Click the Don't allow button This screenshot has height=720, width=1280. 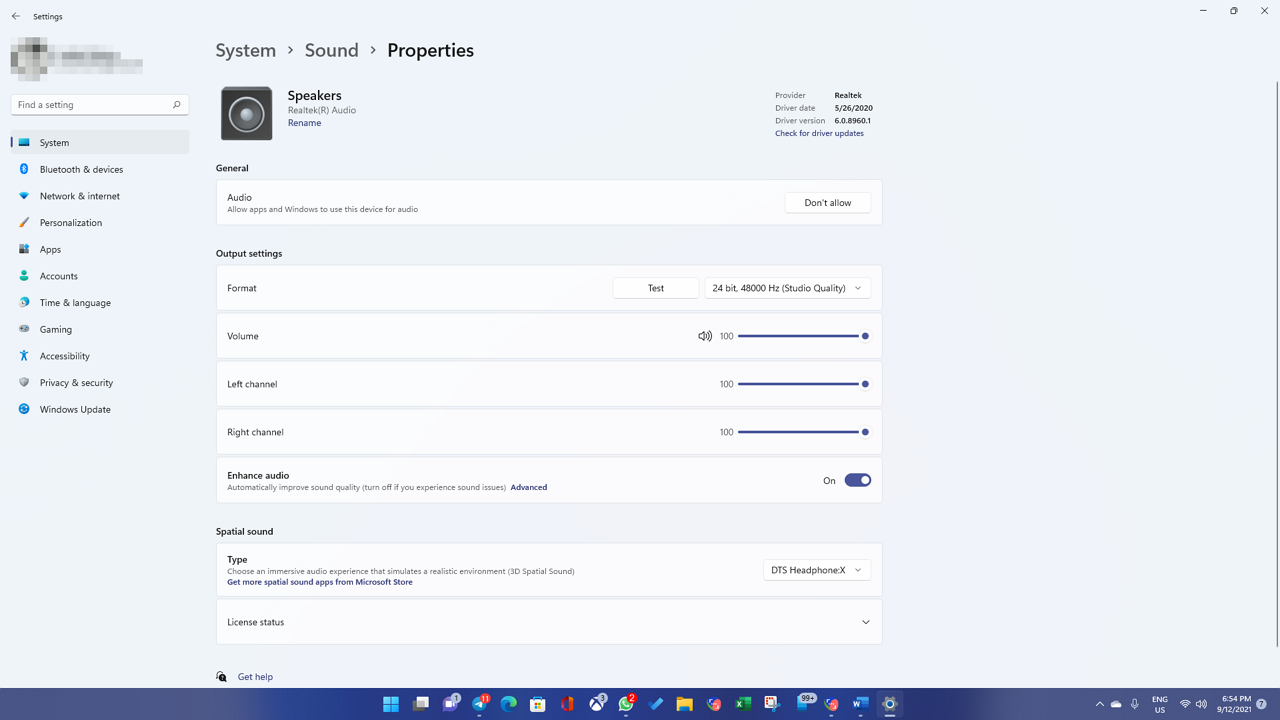[x=827, y=203]
